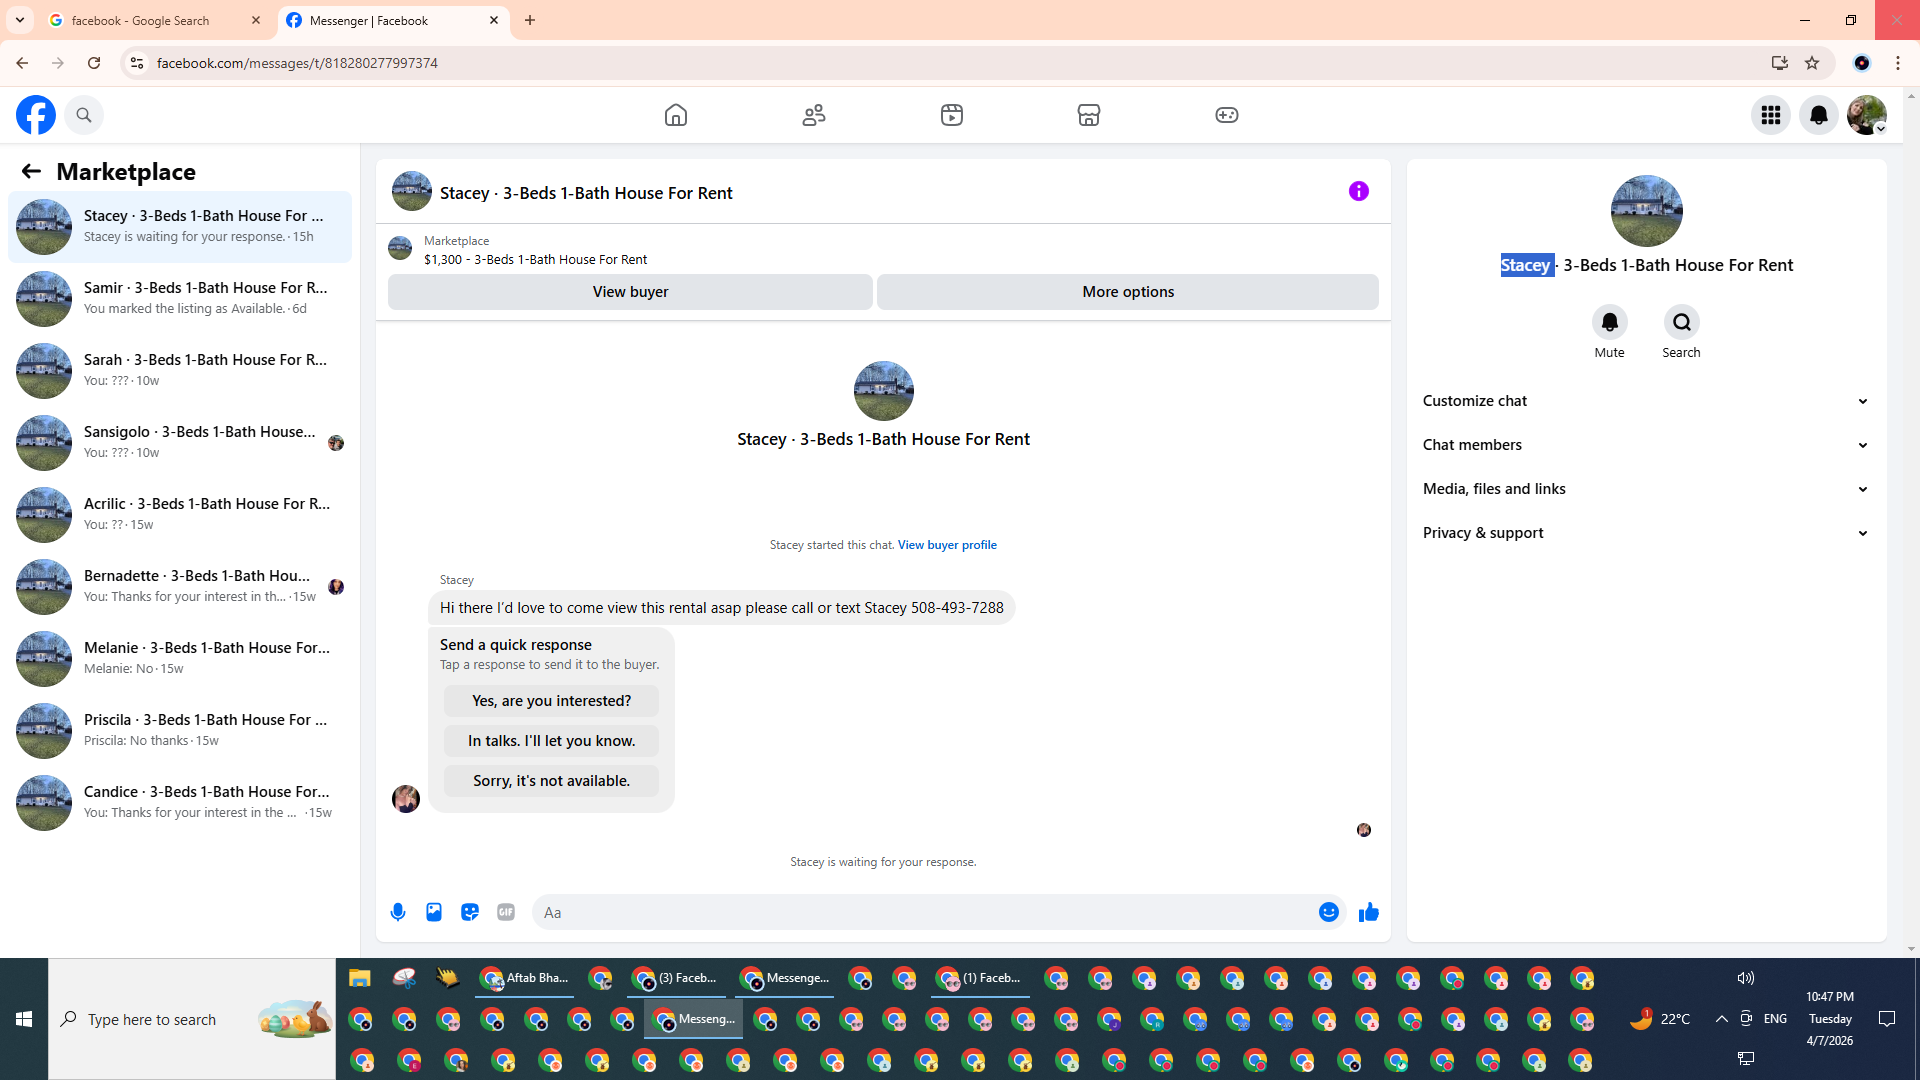Open the Bernadette conversation

click(180, 586)
